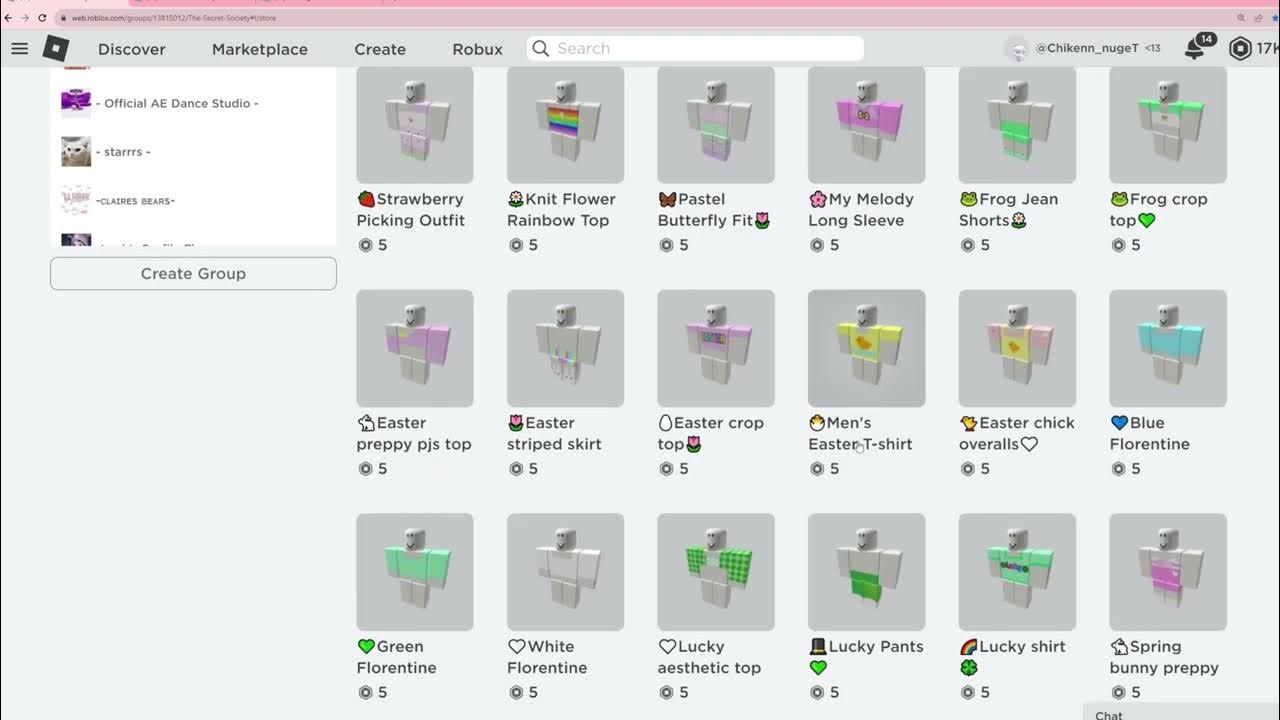The height and width of the screenshot is (720, 1280).
Task: Focus the Search input field
Action: pyautogui.click(x=695, y=48)
